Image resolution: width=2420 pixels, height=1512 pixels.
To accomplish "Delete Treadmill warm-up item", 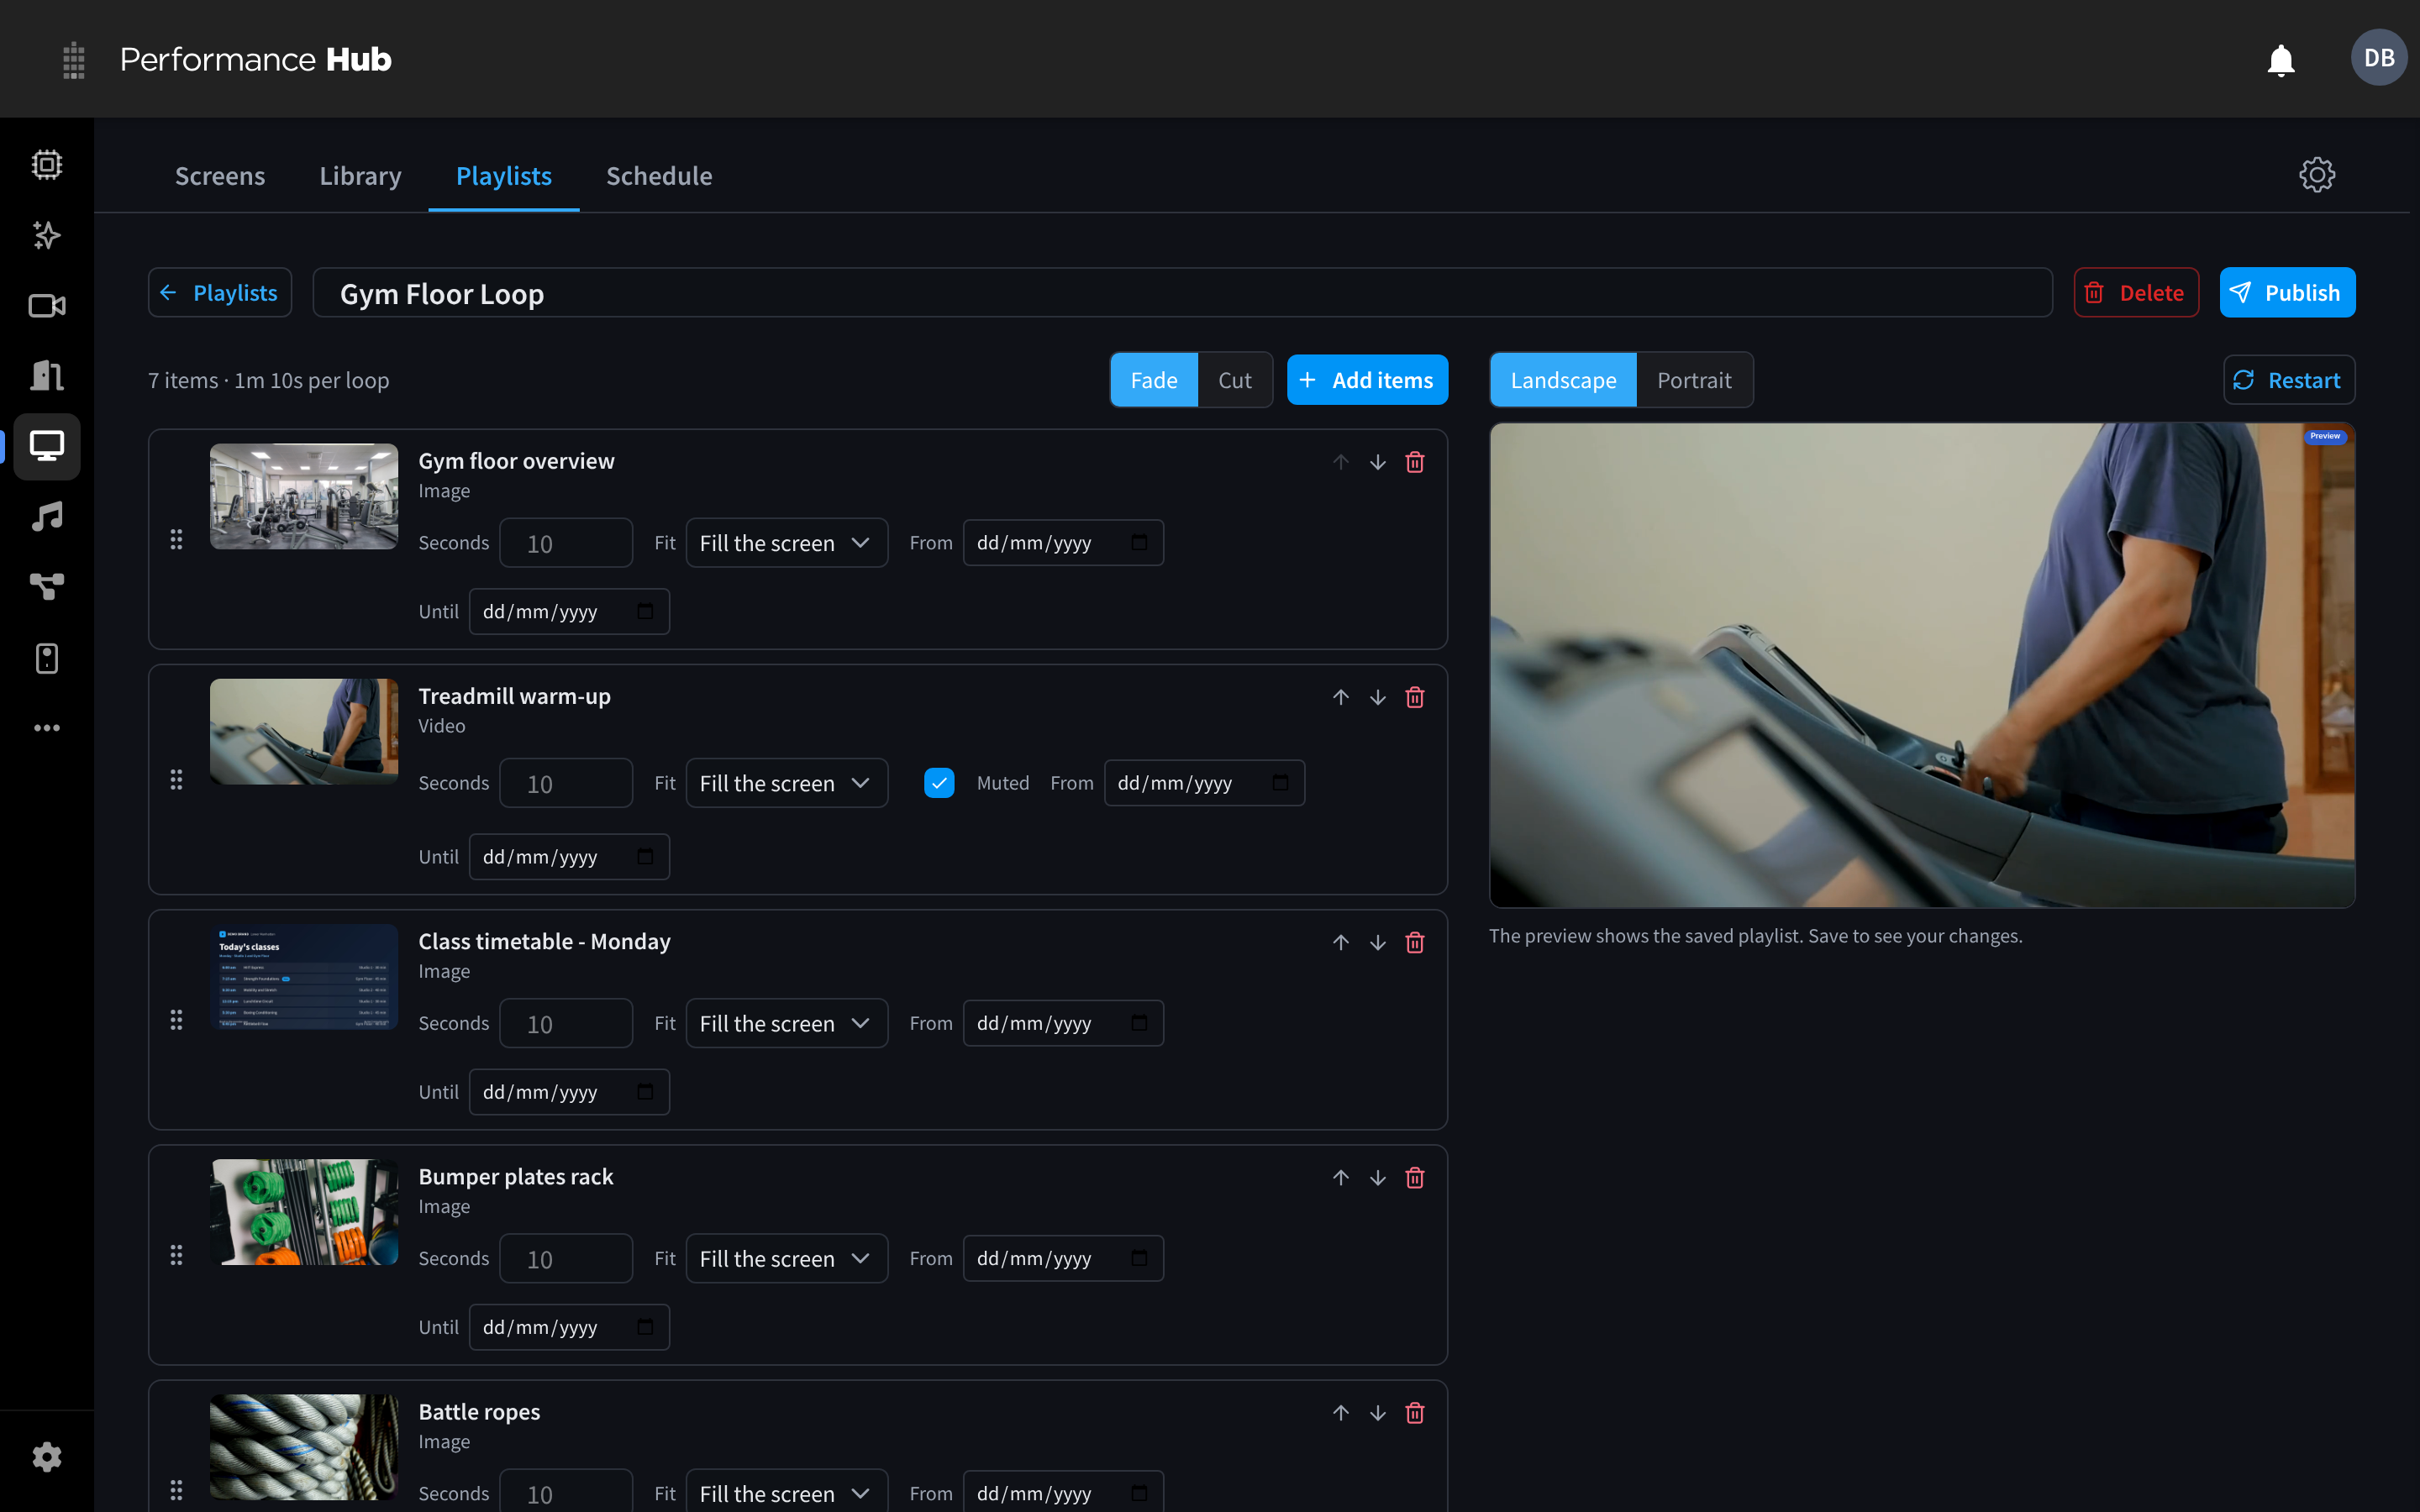I will (x=1414, y=697).
